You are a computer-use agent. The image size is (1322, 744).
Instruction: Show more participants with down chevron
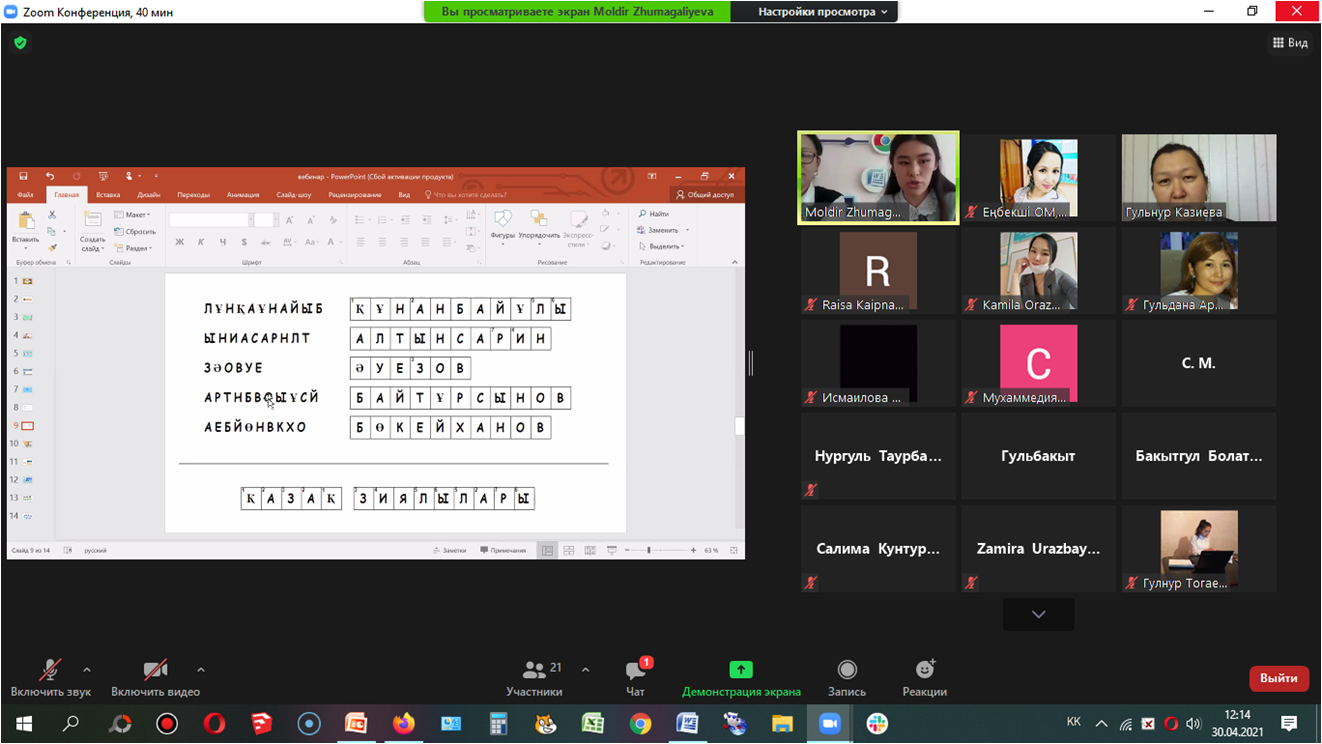(x=1038, y=614)
